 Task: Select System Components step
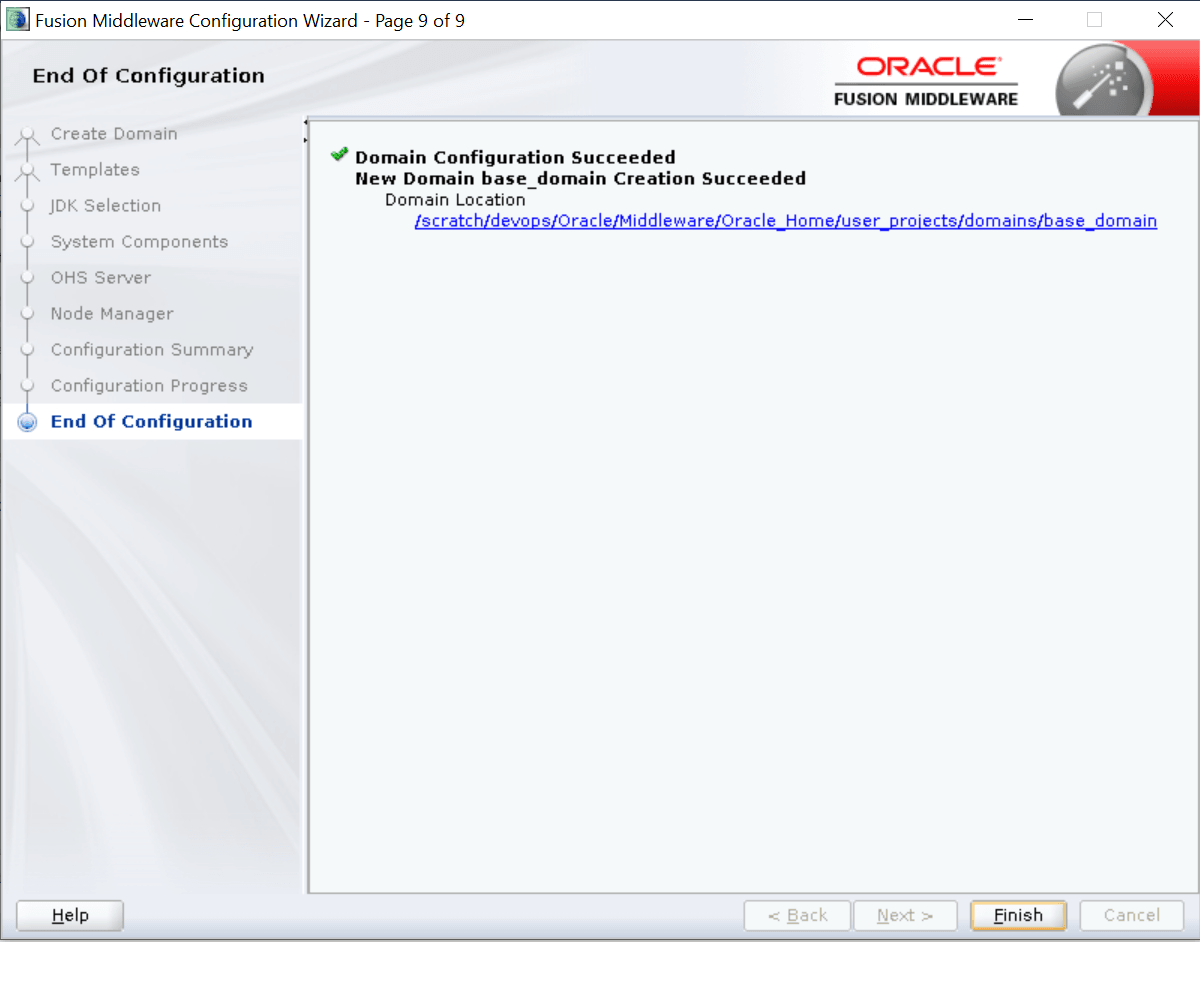click(139, 242)
